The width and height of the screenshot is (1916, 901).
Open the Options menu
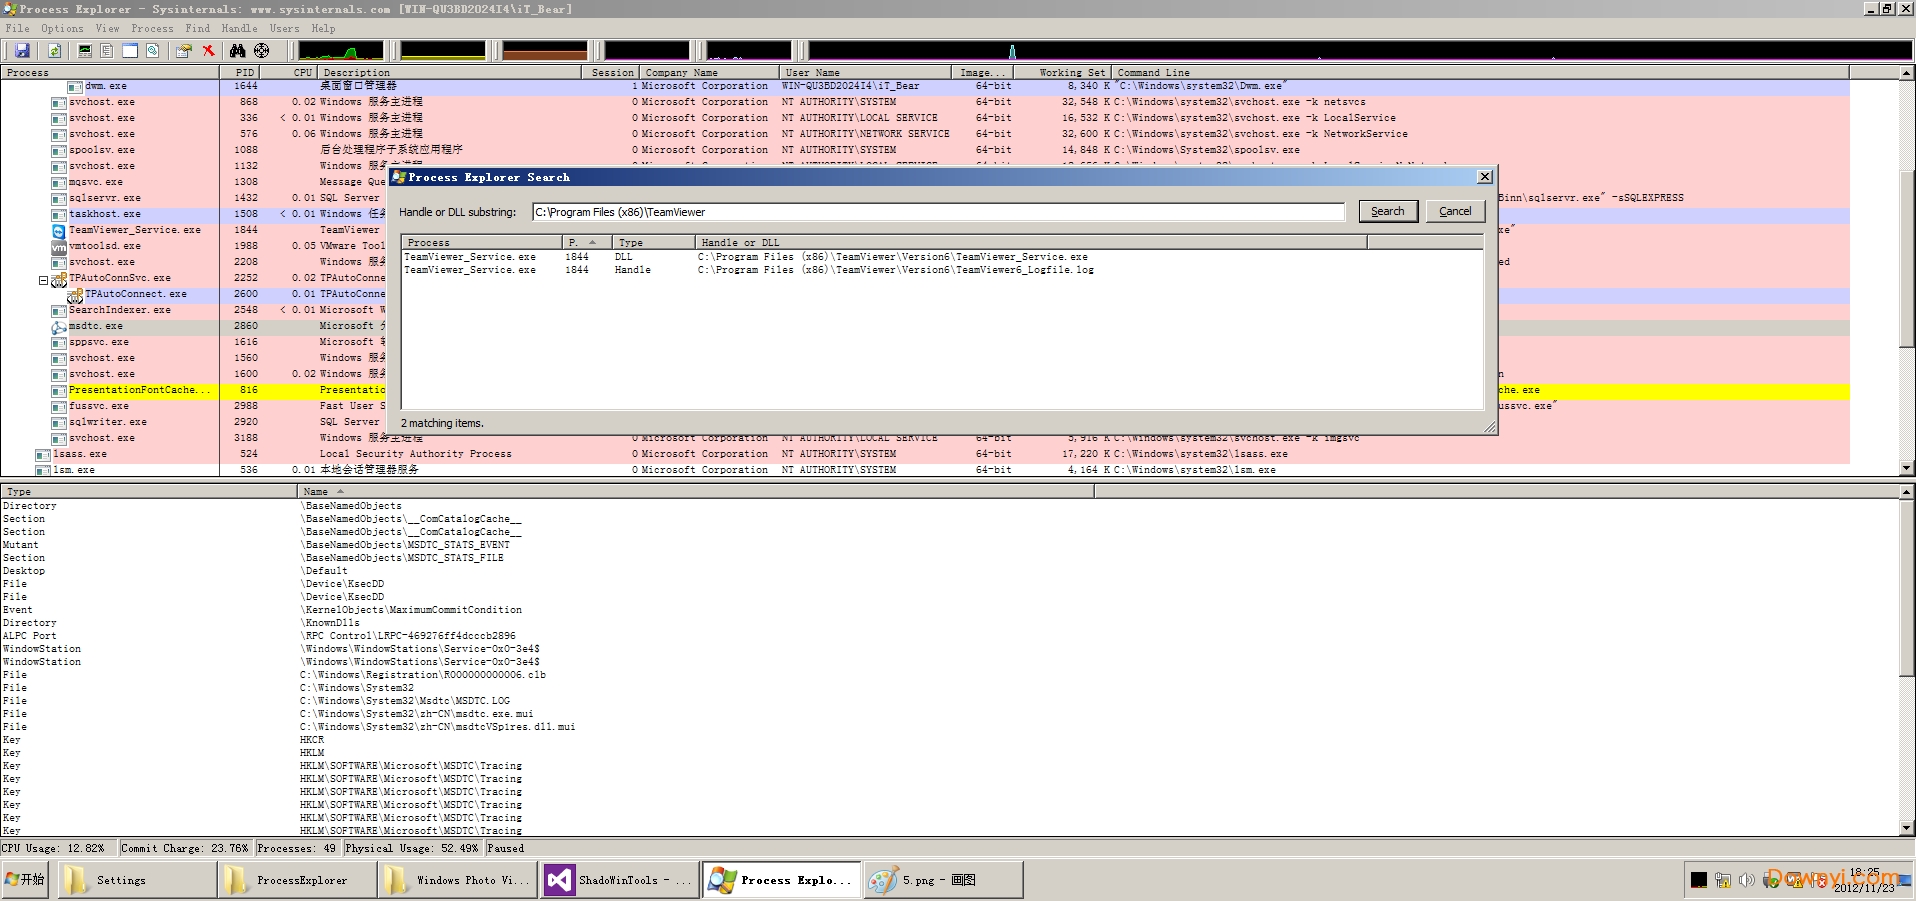pos(62,28)
